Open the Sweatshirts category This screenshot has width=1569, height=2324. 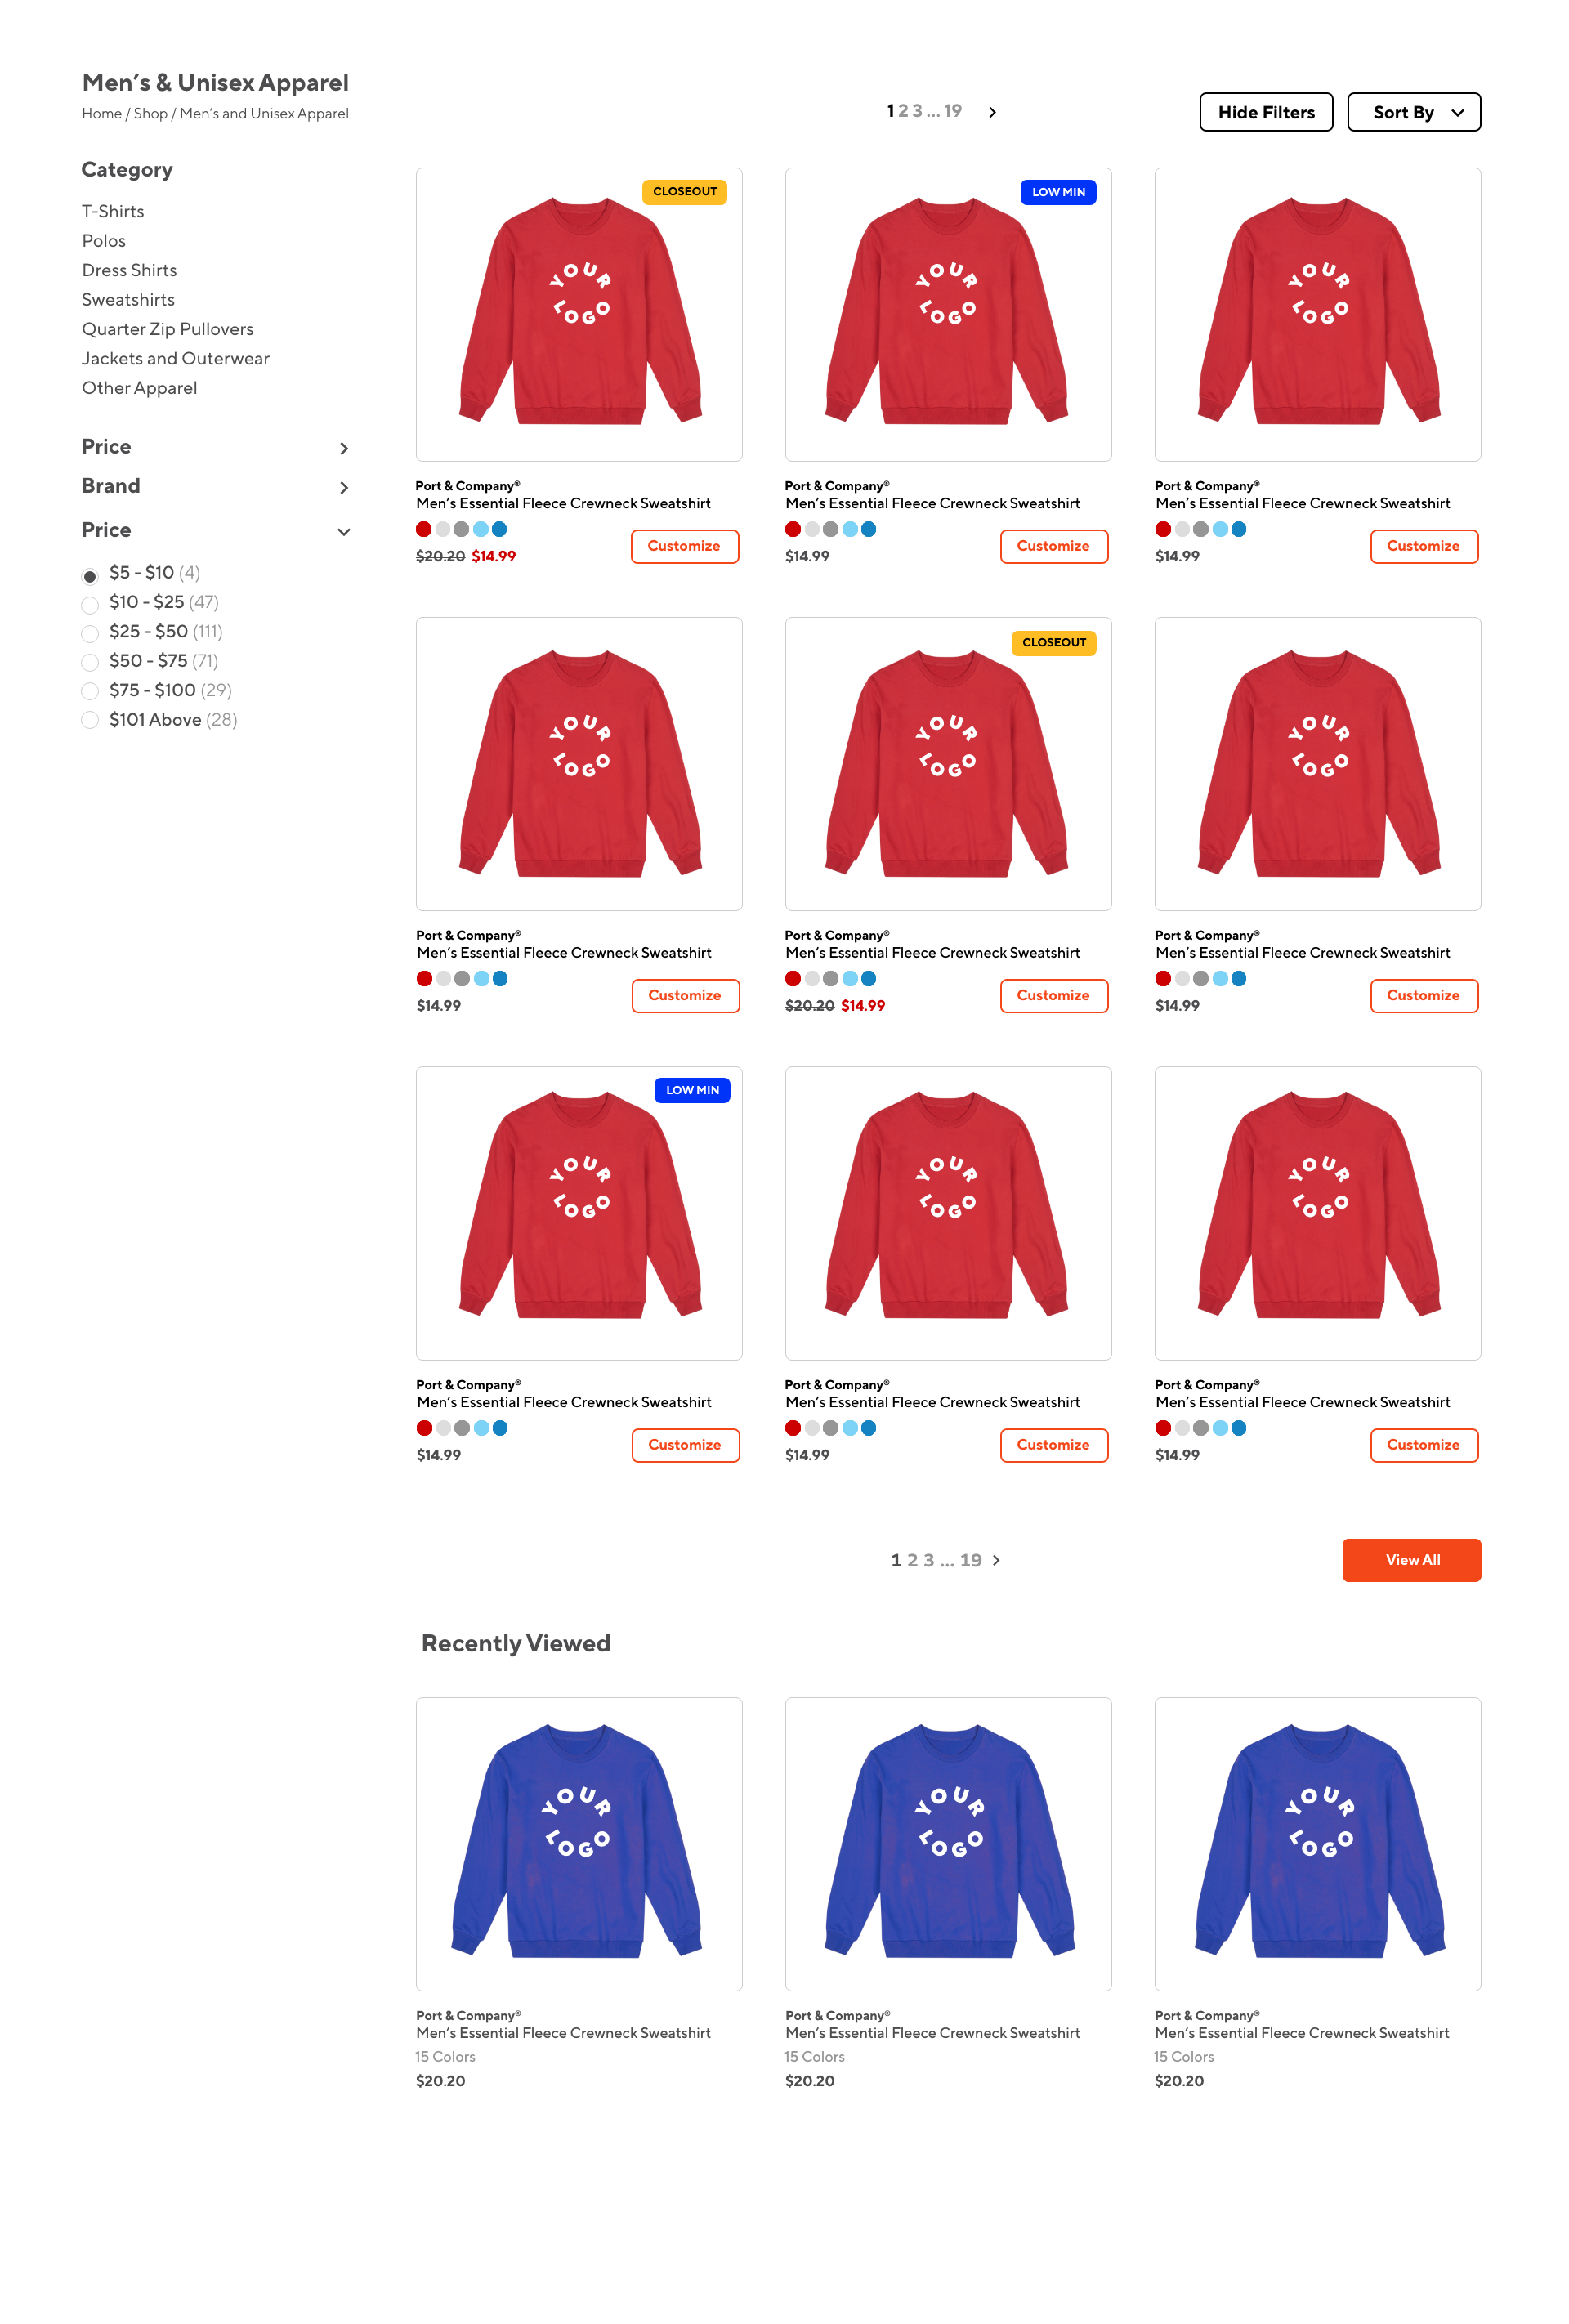click(x=128, y=300)
